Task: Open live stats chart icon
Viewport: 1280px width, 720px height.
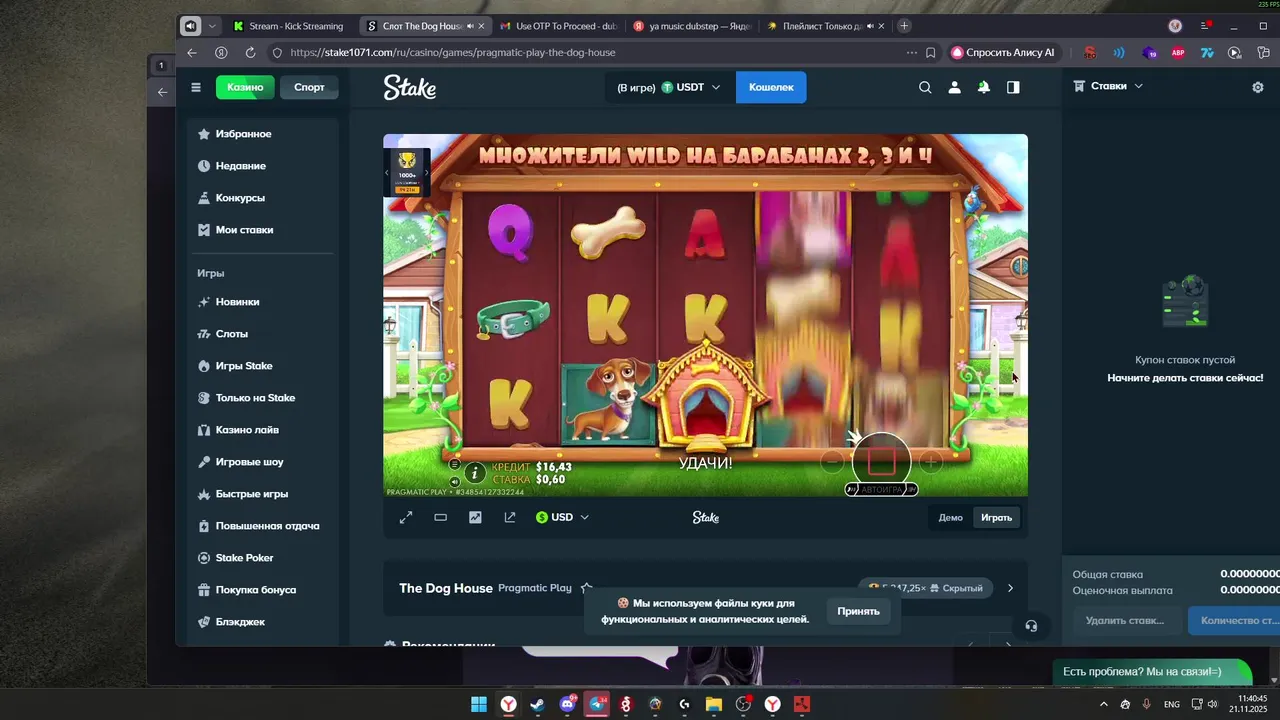Action: (475, 517)
